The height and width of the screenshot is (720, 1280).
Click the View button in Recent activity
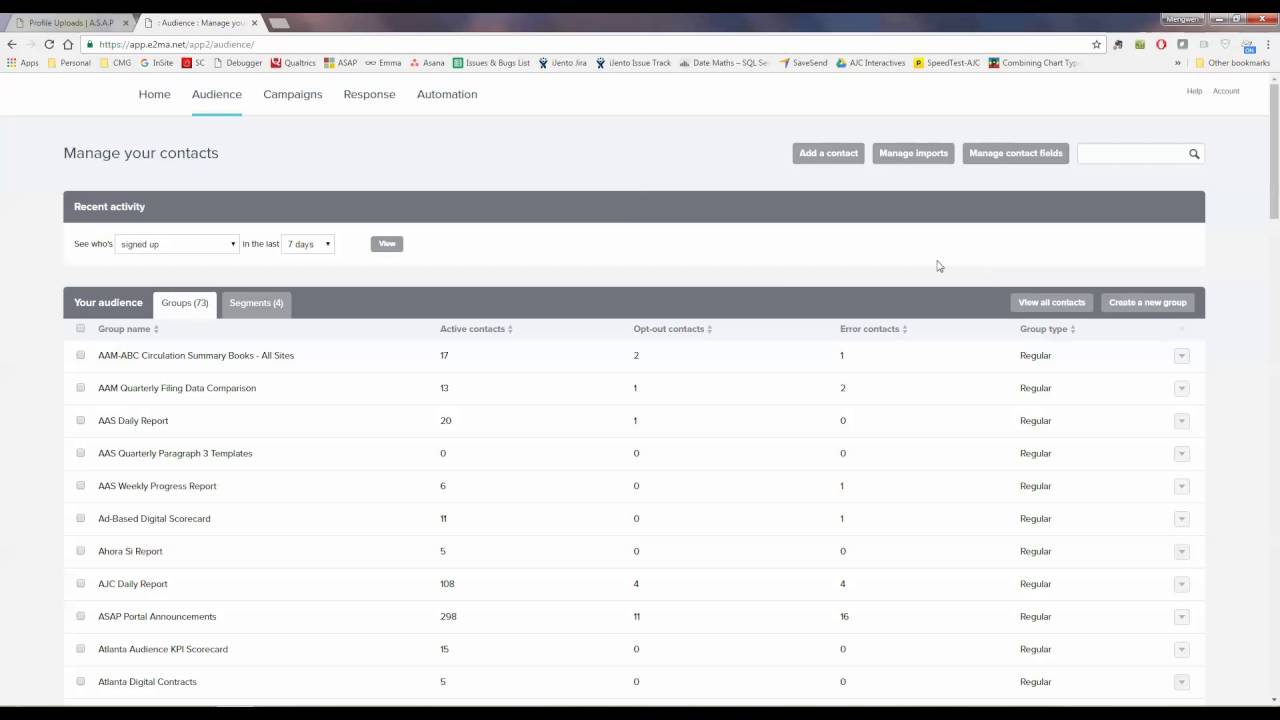click(x=387, y=244)
